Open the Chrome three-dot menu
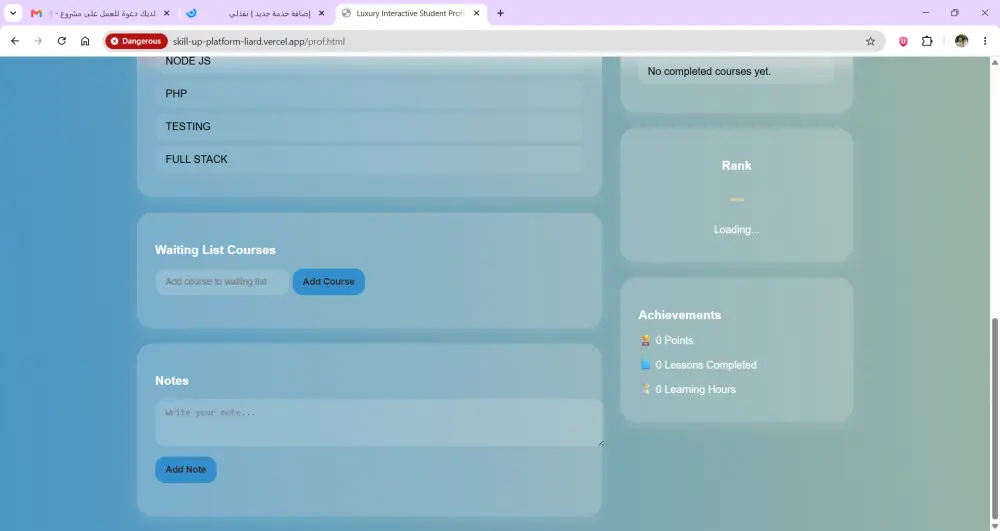The width and height of the screenshot is (1000, 531). pyautogui.click(x=985, y=41)
